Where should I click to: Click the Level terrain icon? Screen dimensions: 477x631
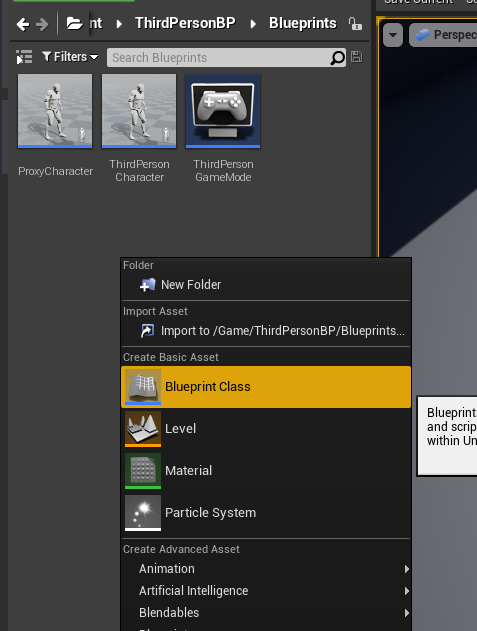pyautogui.click(x=143, y=429)
